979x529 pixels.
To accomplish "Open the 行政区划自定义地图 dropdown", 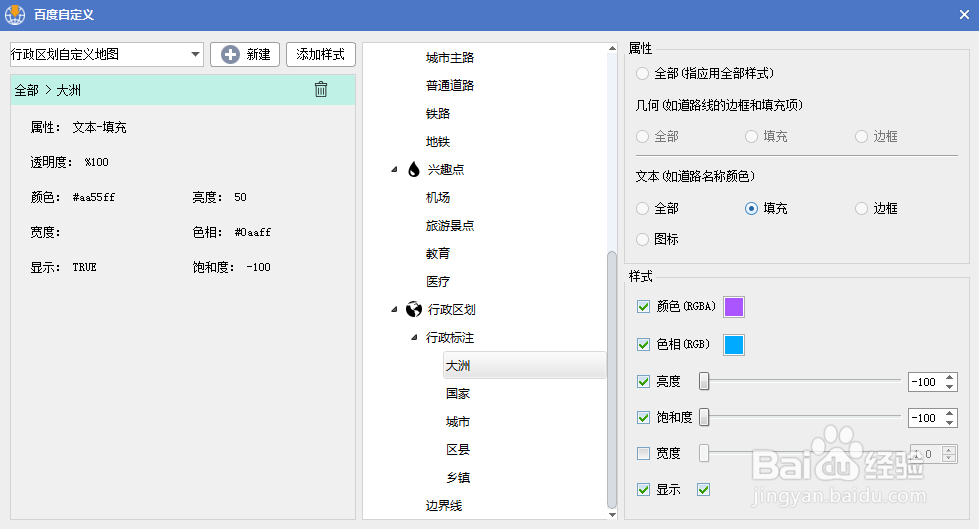I will coord(107,54).
